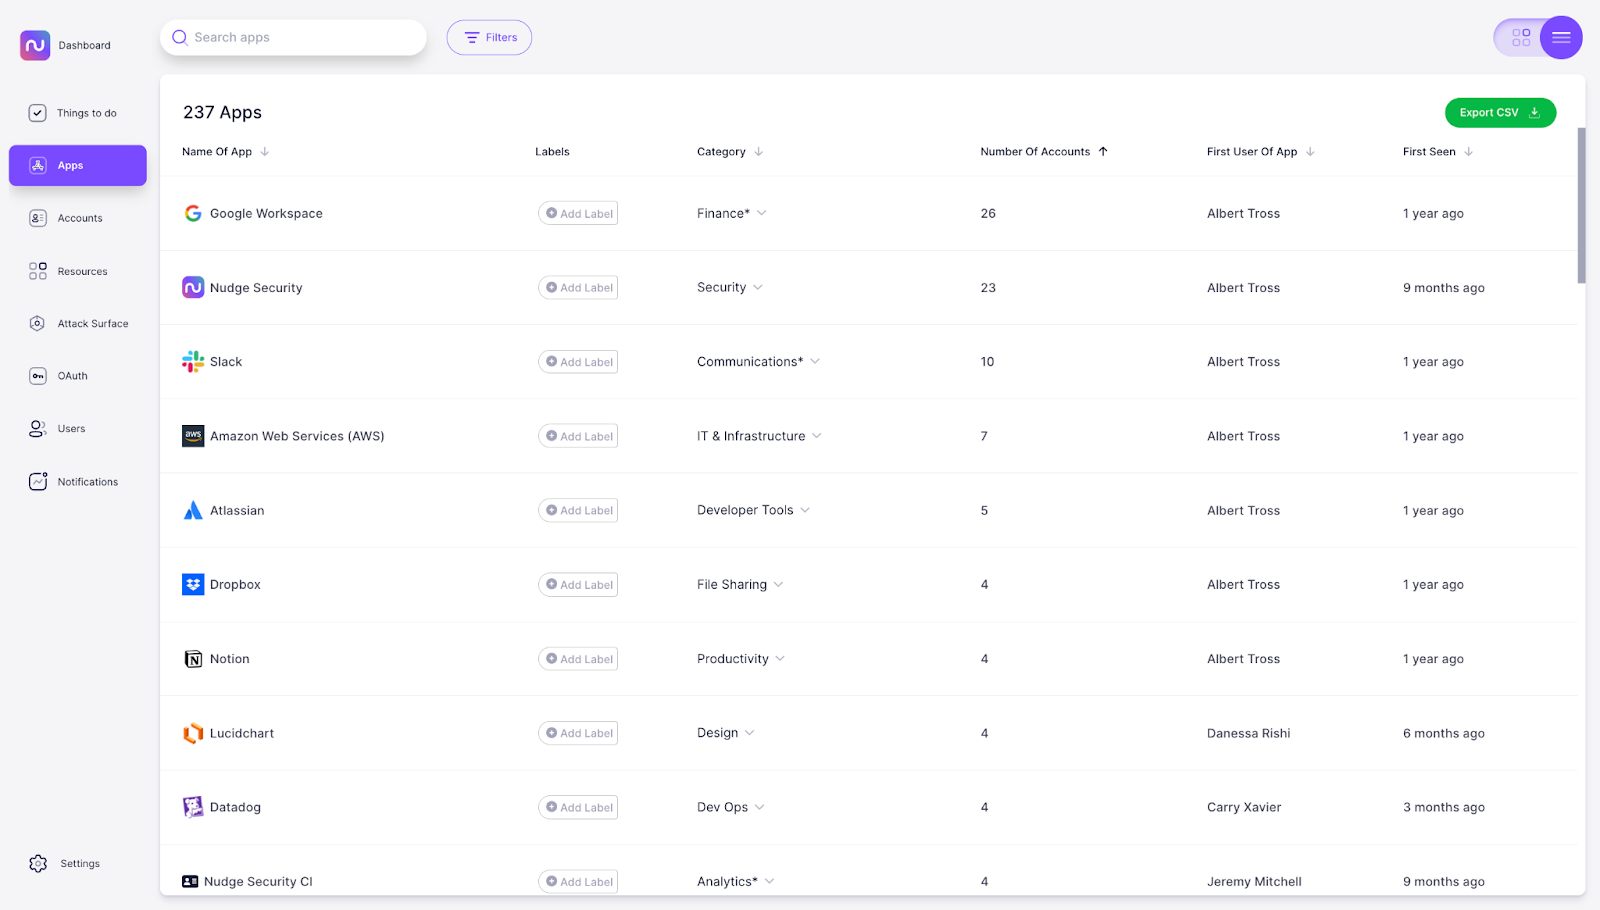Click the Amazon Web Services app icon
This screenshot has height=910, width=1600.
pyautogui.click(x=192, y=435)
